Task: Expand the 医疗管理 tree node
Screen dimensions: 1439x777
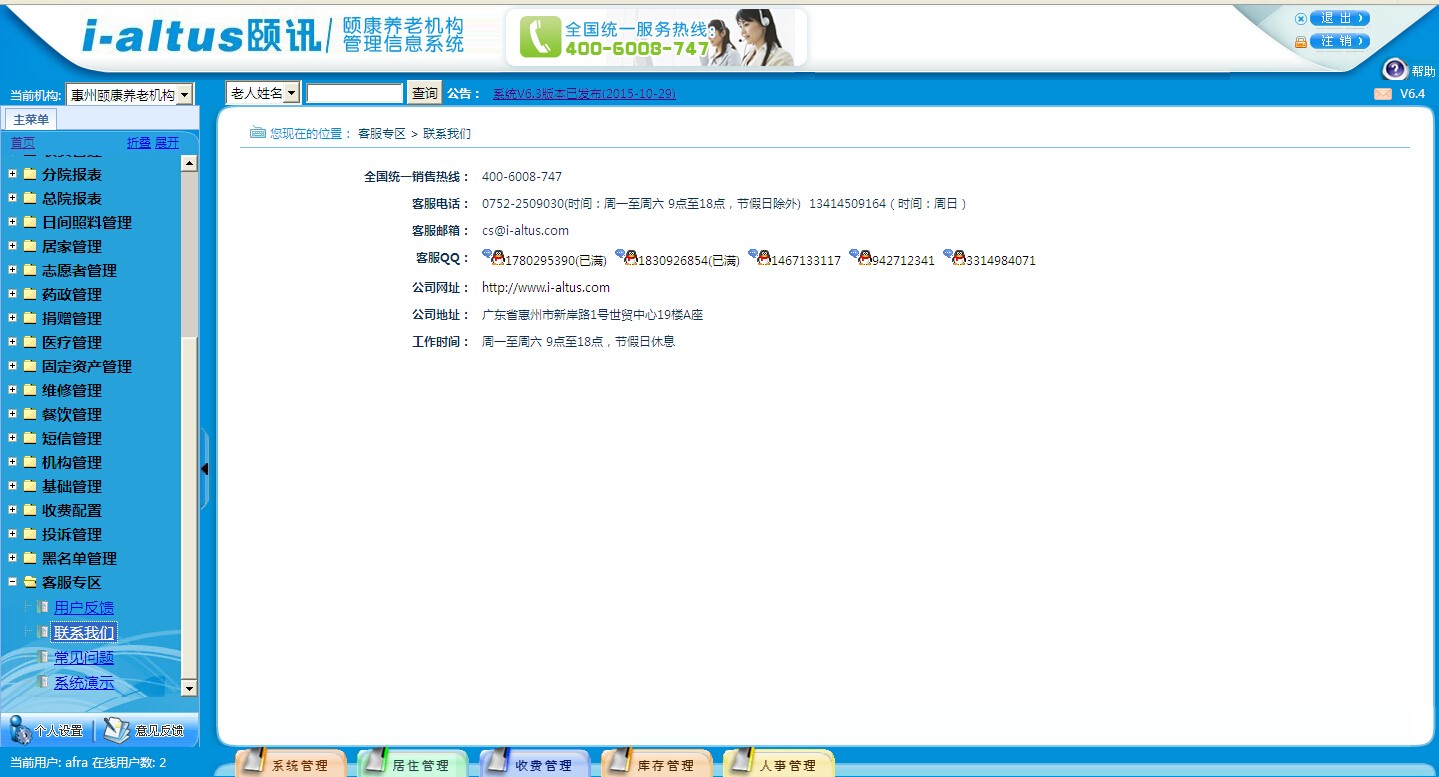Action: click(13, 342)
